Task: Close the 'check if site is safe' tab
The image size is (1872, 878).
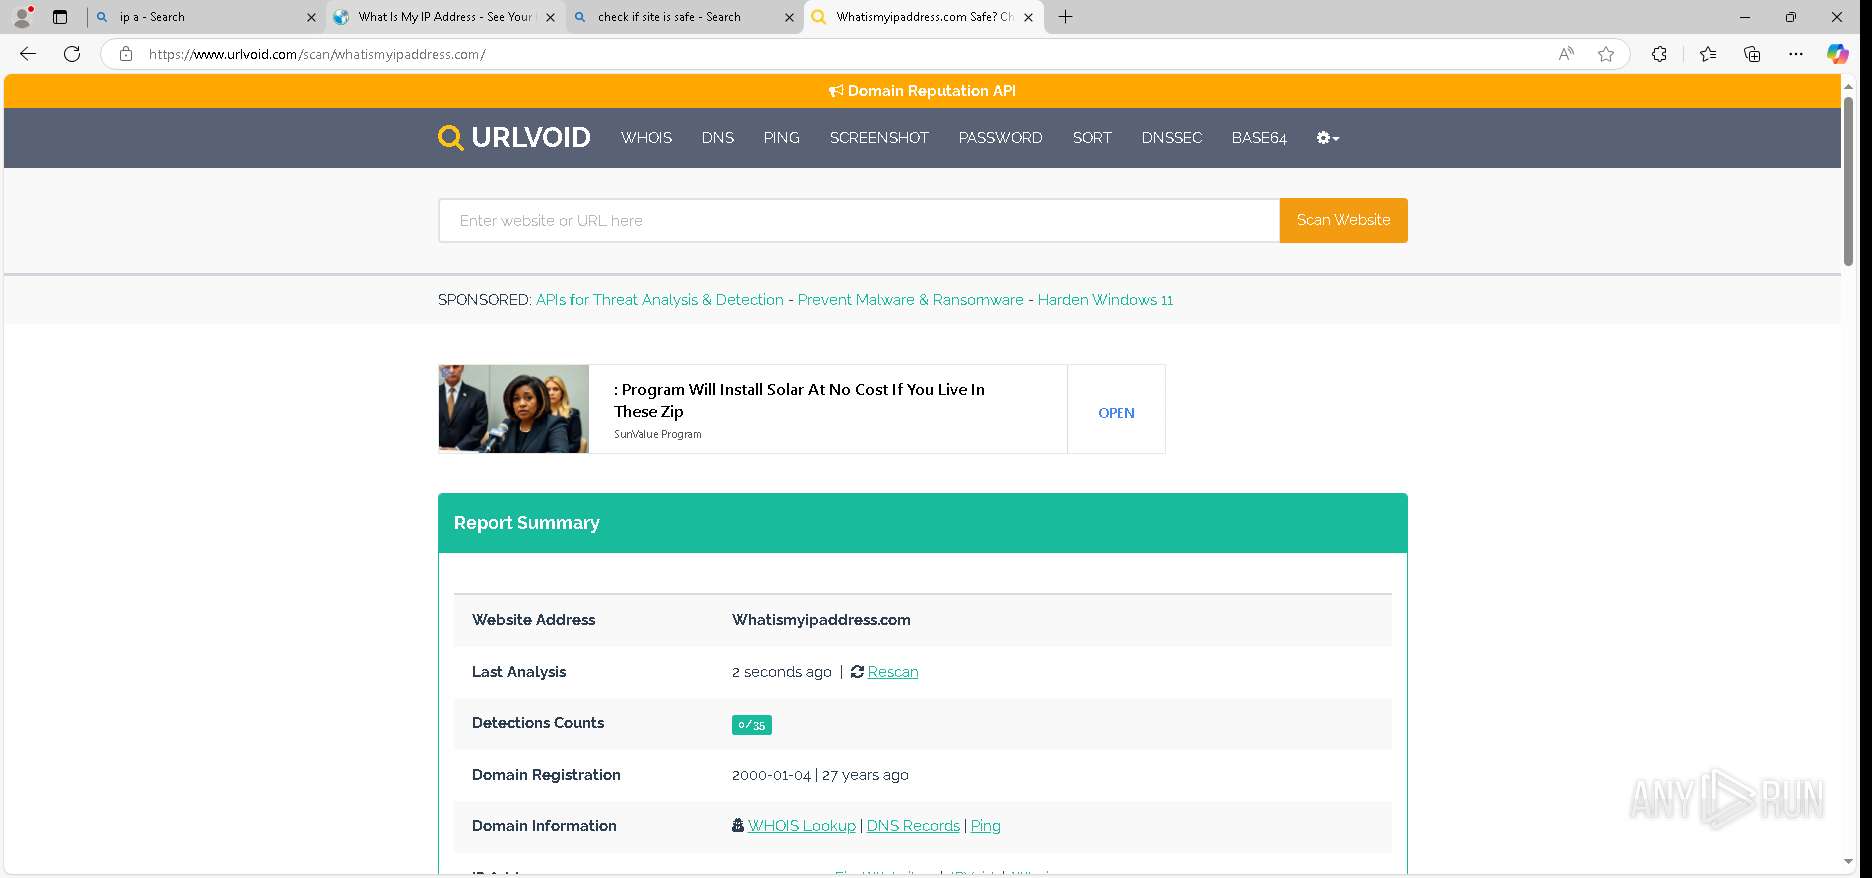Action: coord(789,17)
